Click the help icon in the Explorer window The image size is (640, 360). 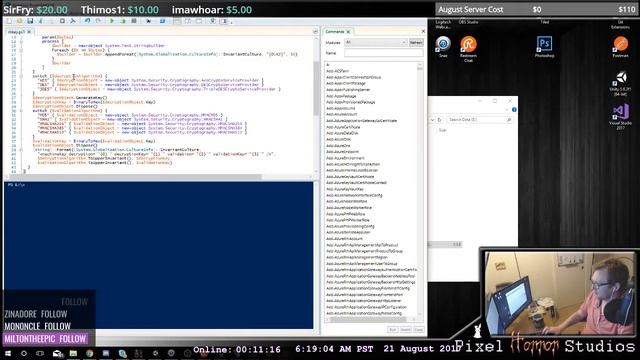point(514,109)
